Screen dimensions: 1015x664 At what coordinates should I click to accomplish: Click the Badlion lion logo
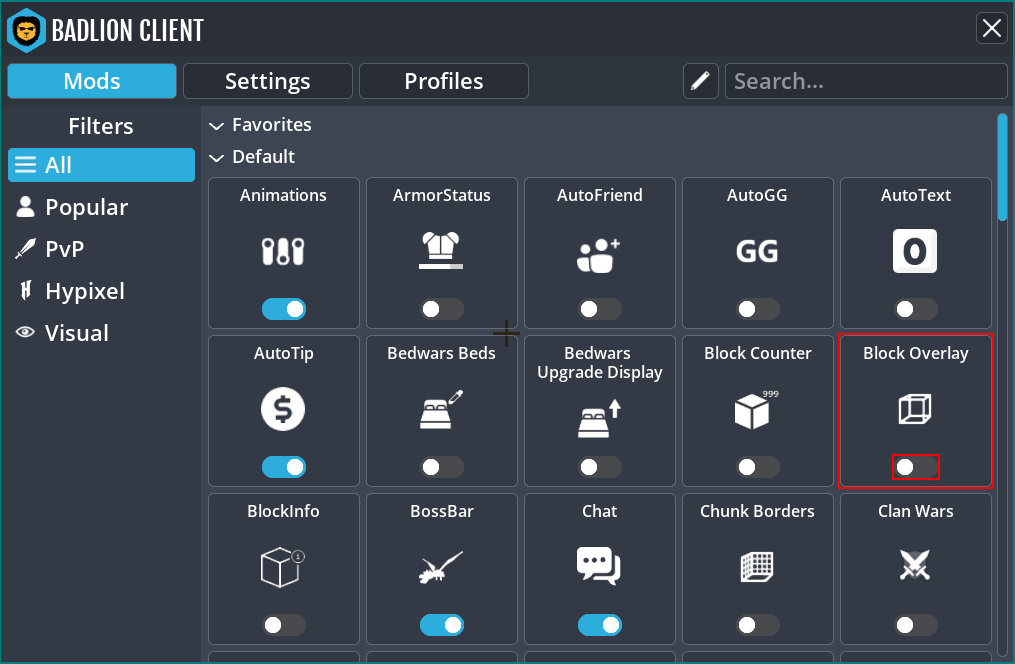27,30
